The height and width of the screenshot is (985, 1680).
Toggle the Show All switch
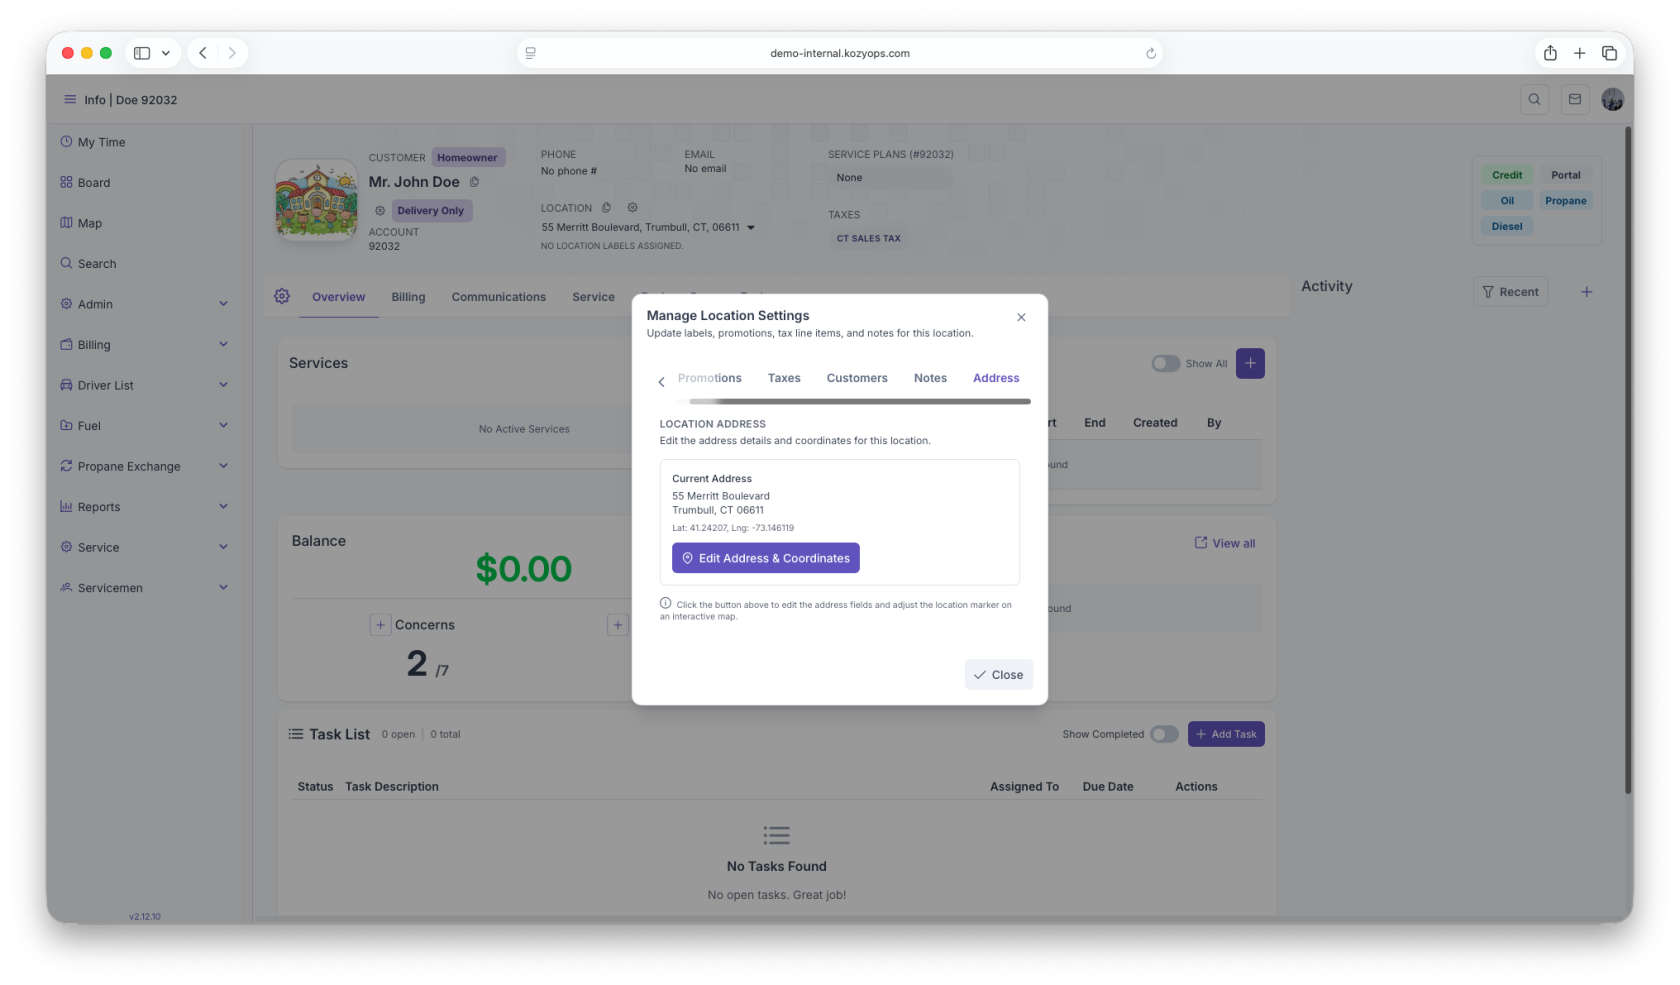point(1165,364)
